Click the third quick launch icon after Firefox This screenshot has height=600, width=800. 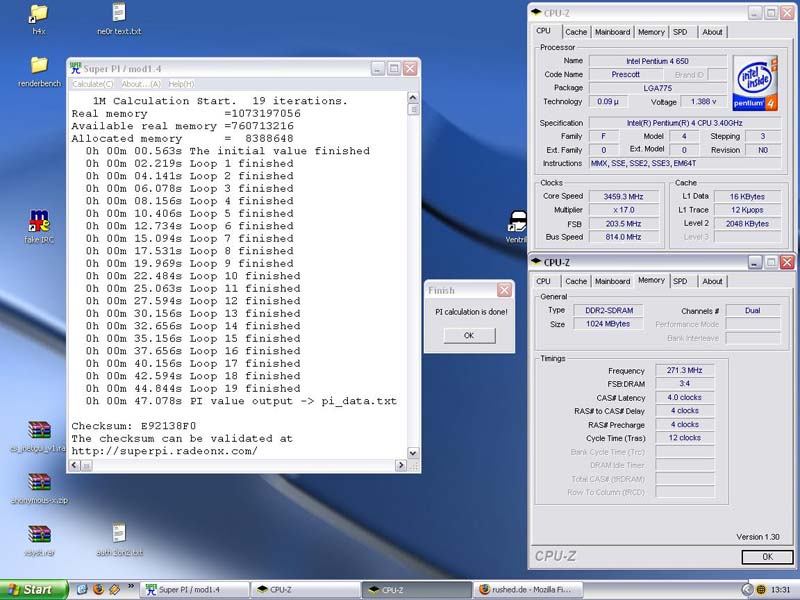115,590
